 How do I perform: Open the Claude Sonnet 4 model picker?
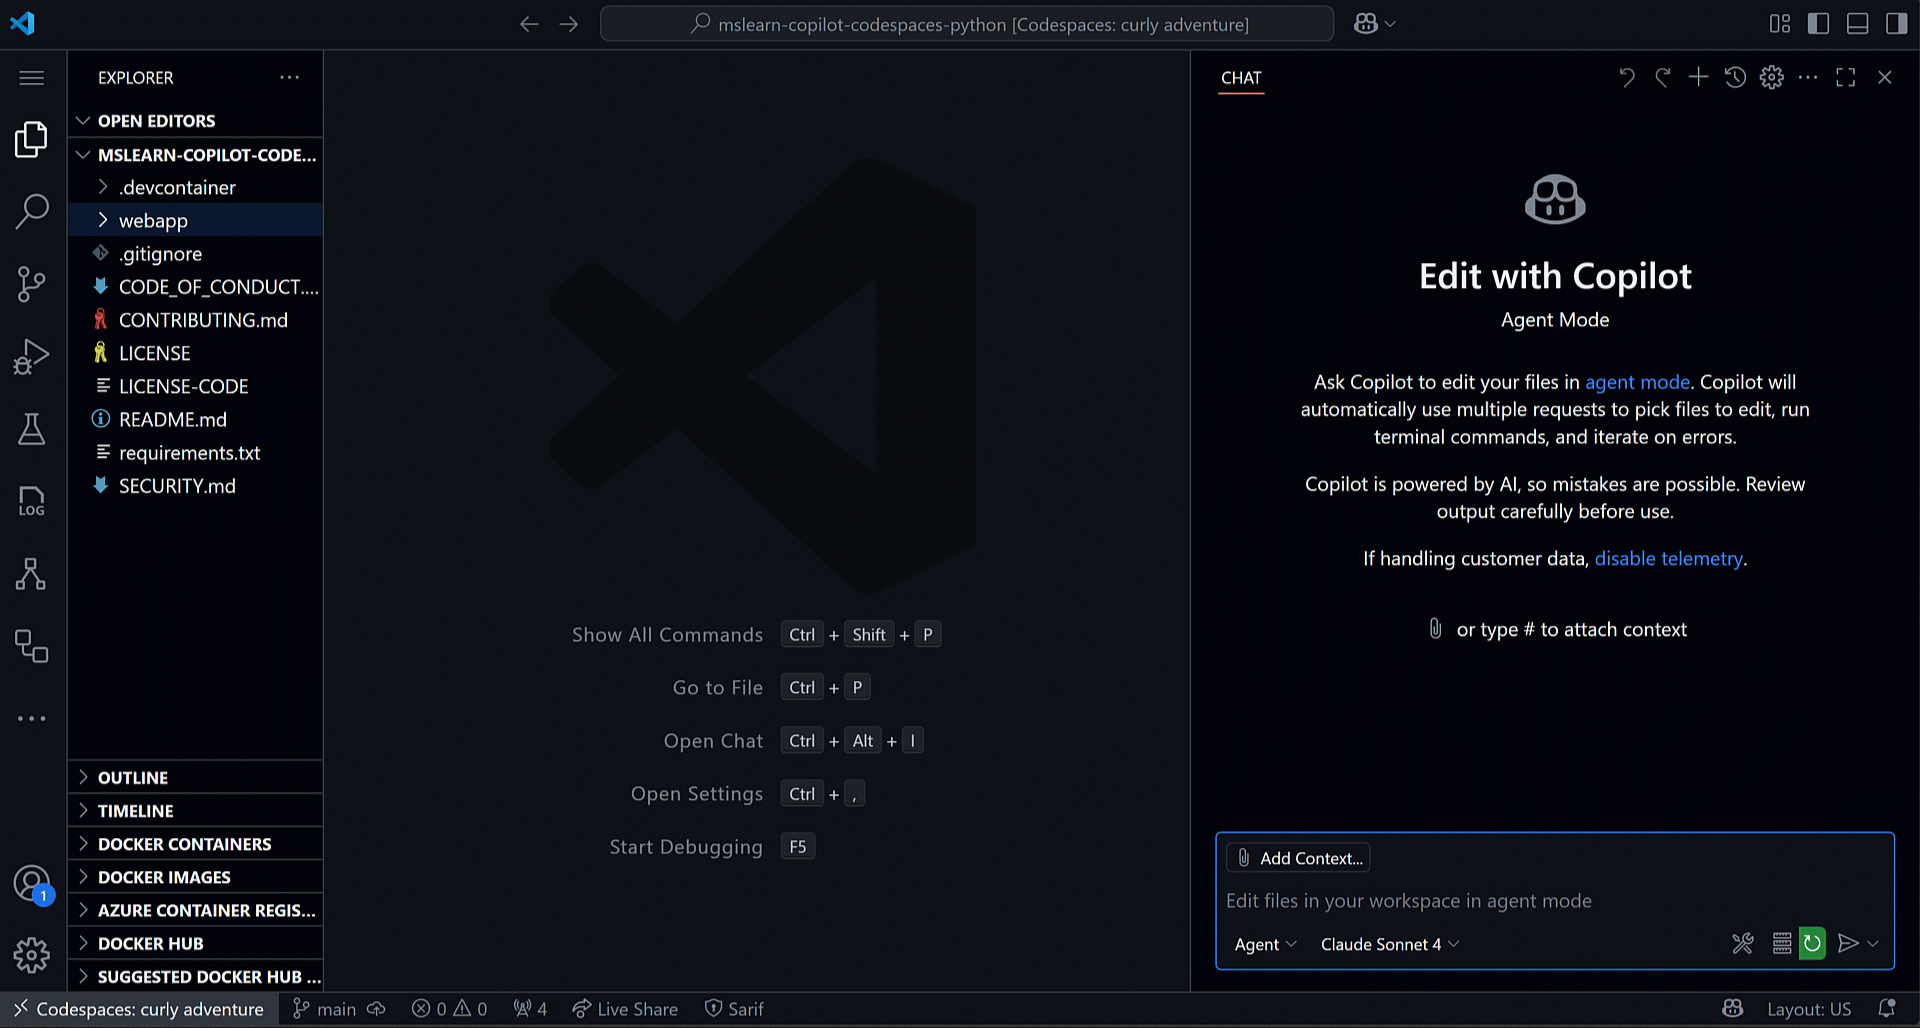click(x=1389, y=945)
